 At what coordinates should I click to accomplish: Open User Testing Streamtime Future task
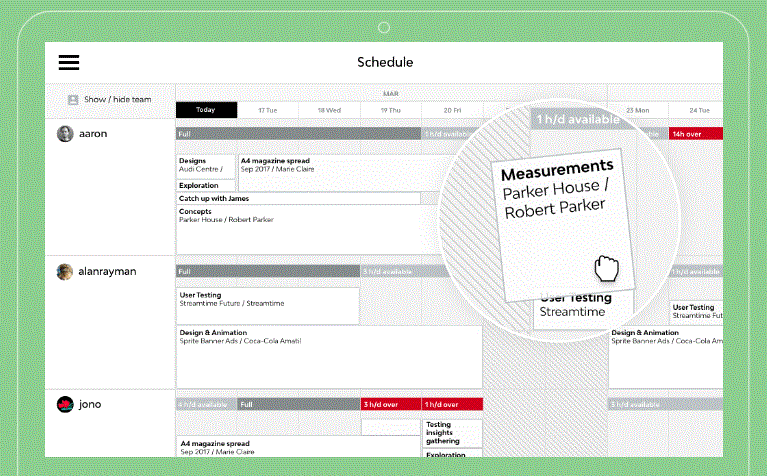[x=268, y=306]
